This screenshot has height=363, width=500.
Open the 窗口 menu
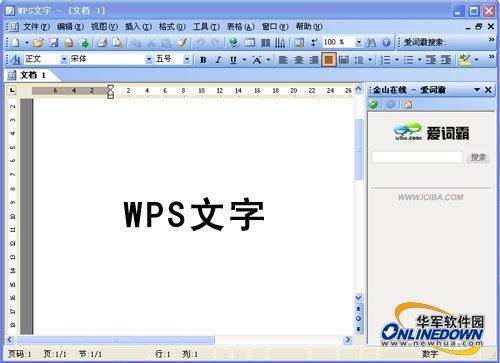pyautogui.click(x=275, y=26)
